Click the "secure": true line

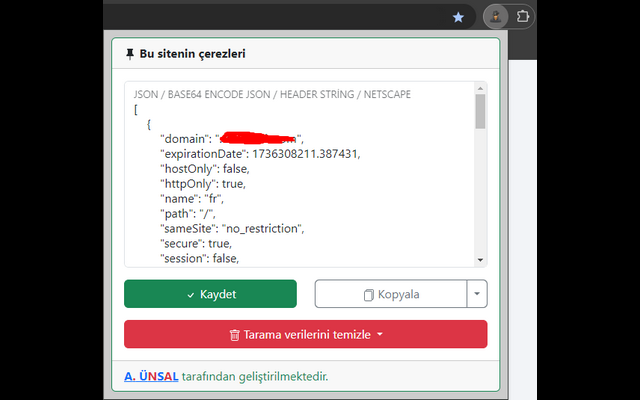tap(196, 243)
